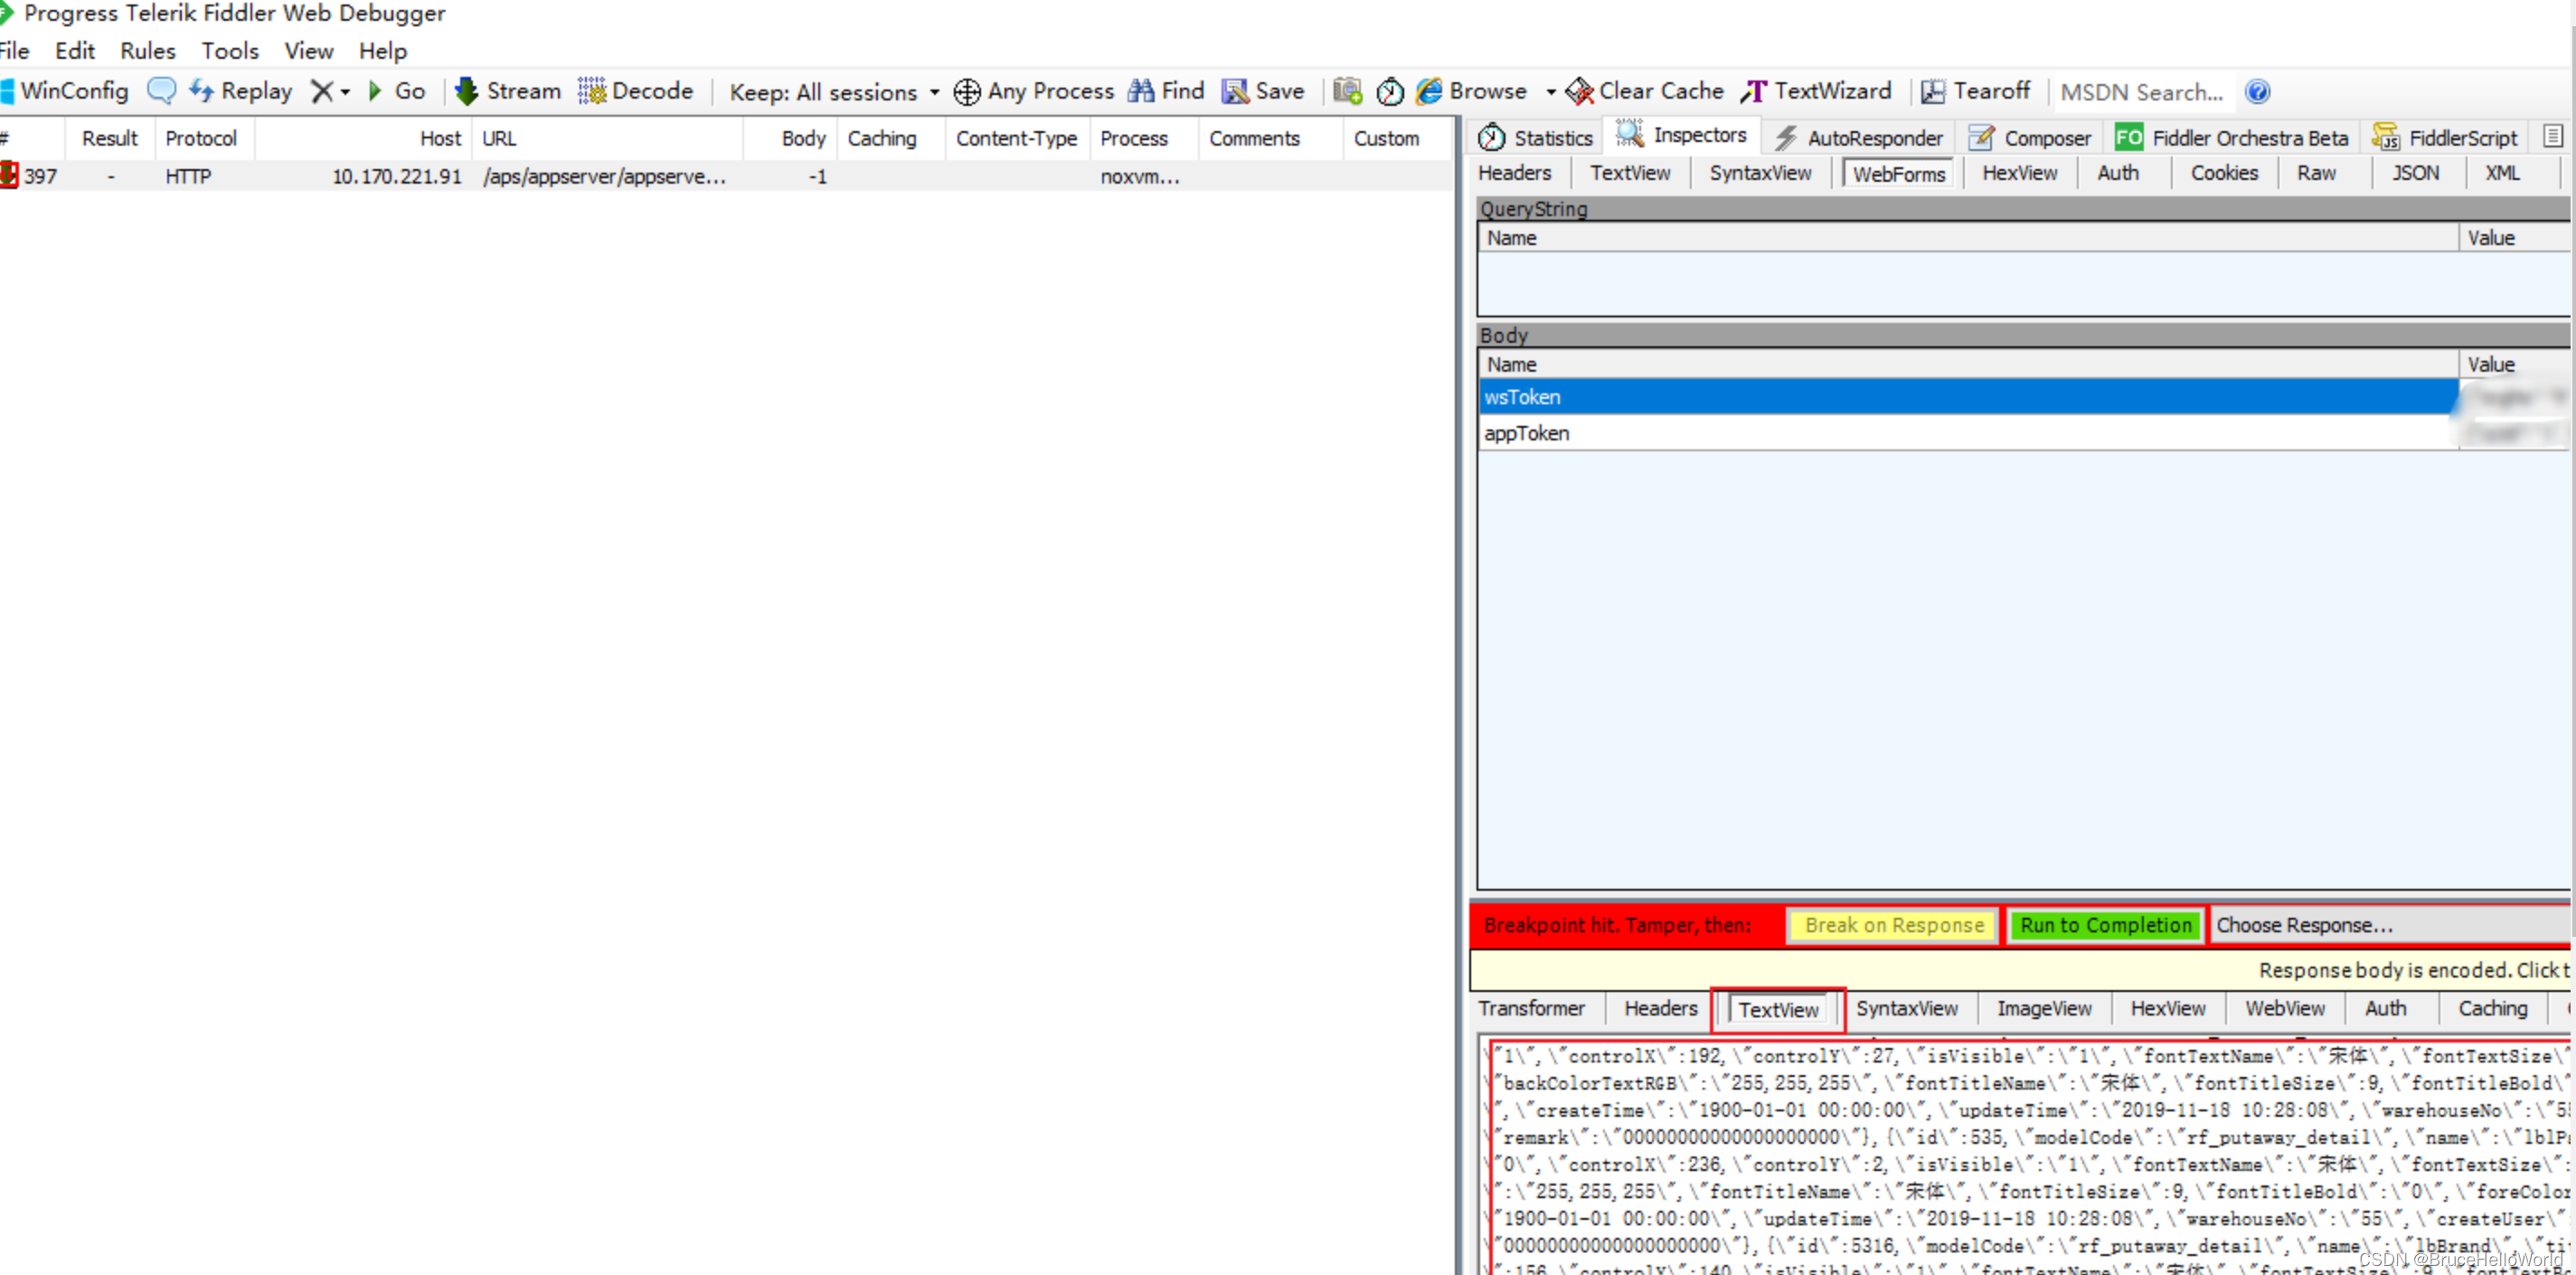Click the MSDN Search input field
The width and height of the screenshot is (2576, 1275).
pos(2141,92)
